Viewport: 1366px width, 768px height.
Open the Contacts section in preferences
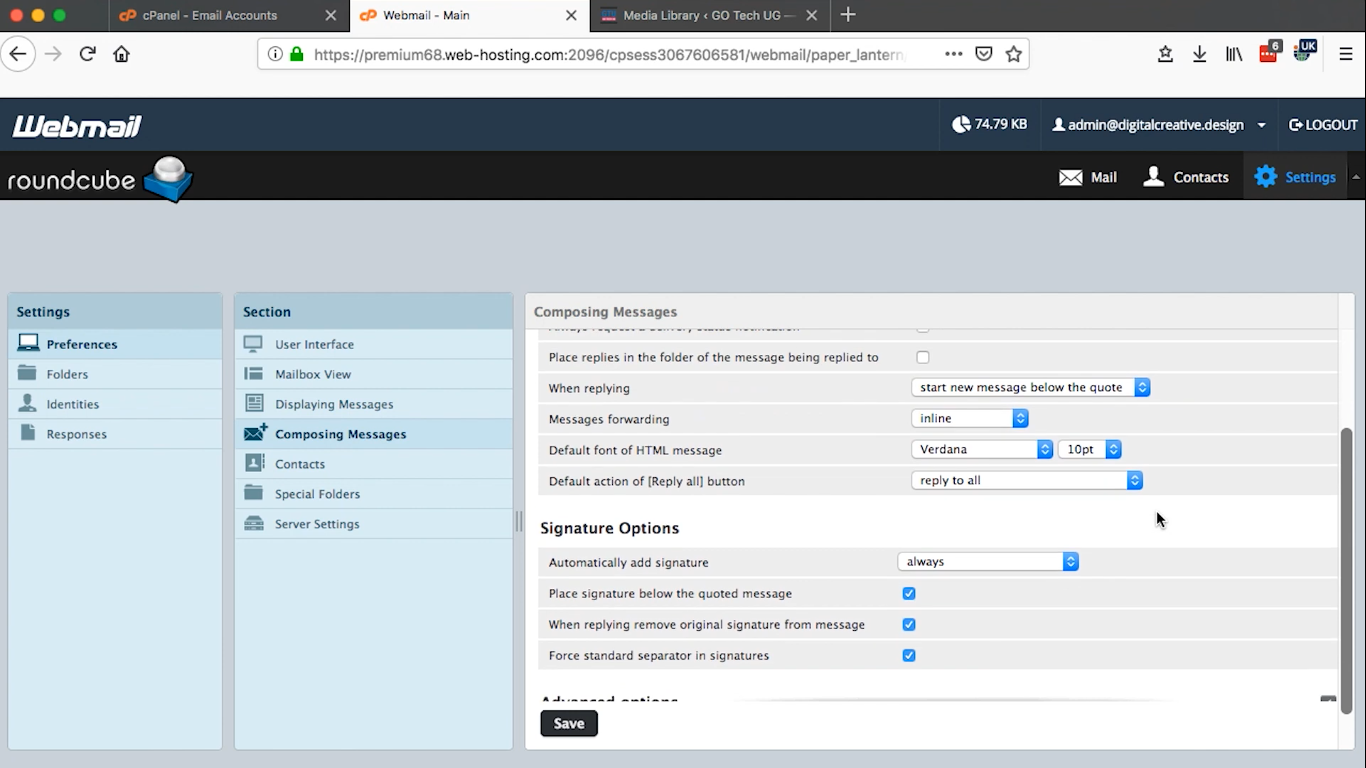374,464
